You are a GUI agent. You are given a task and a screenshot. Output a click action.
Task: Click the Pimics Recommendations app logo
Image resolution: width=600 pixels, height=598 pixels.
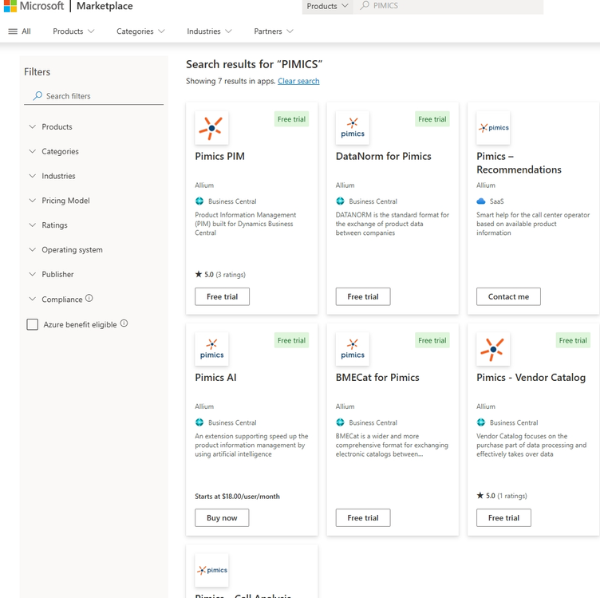493,128
